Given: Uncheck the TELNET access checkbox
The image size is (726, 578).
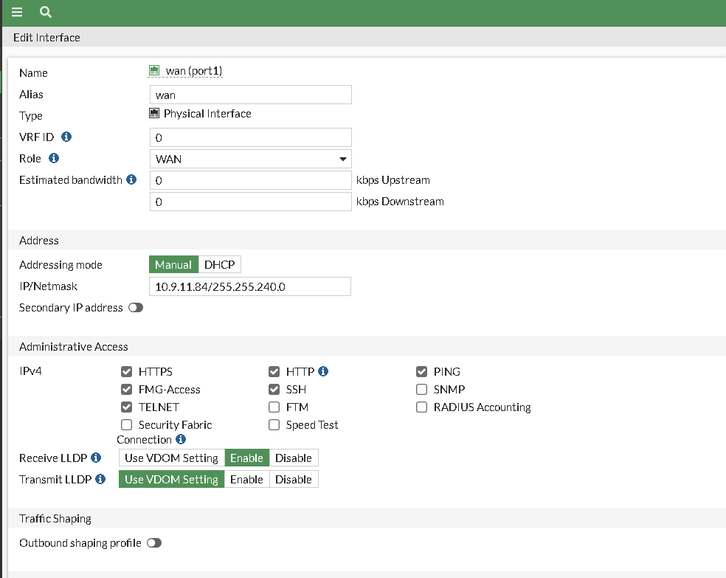Looking at the screenshot, I should (127, 407).
